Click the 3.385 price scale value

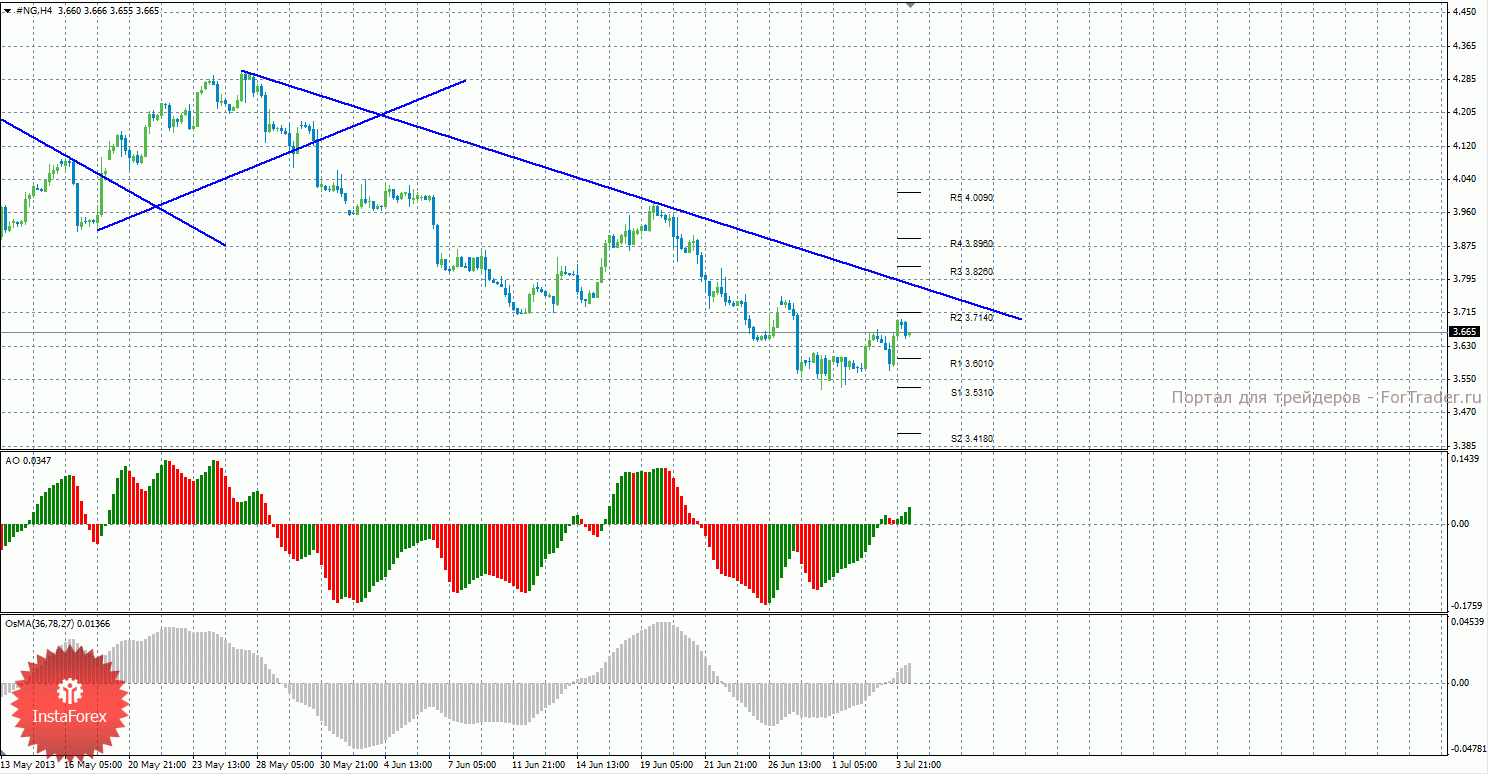click(x=1463, y=446)
